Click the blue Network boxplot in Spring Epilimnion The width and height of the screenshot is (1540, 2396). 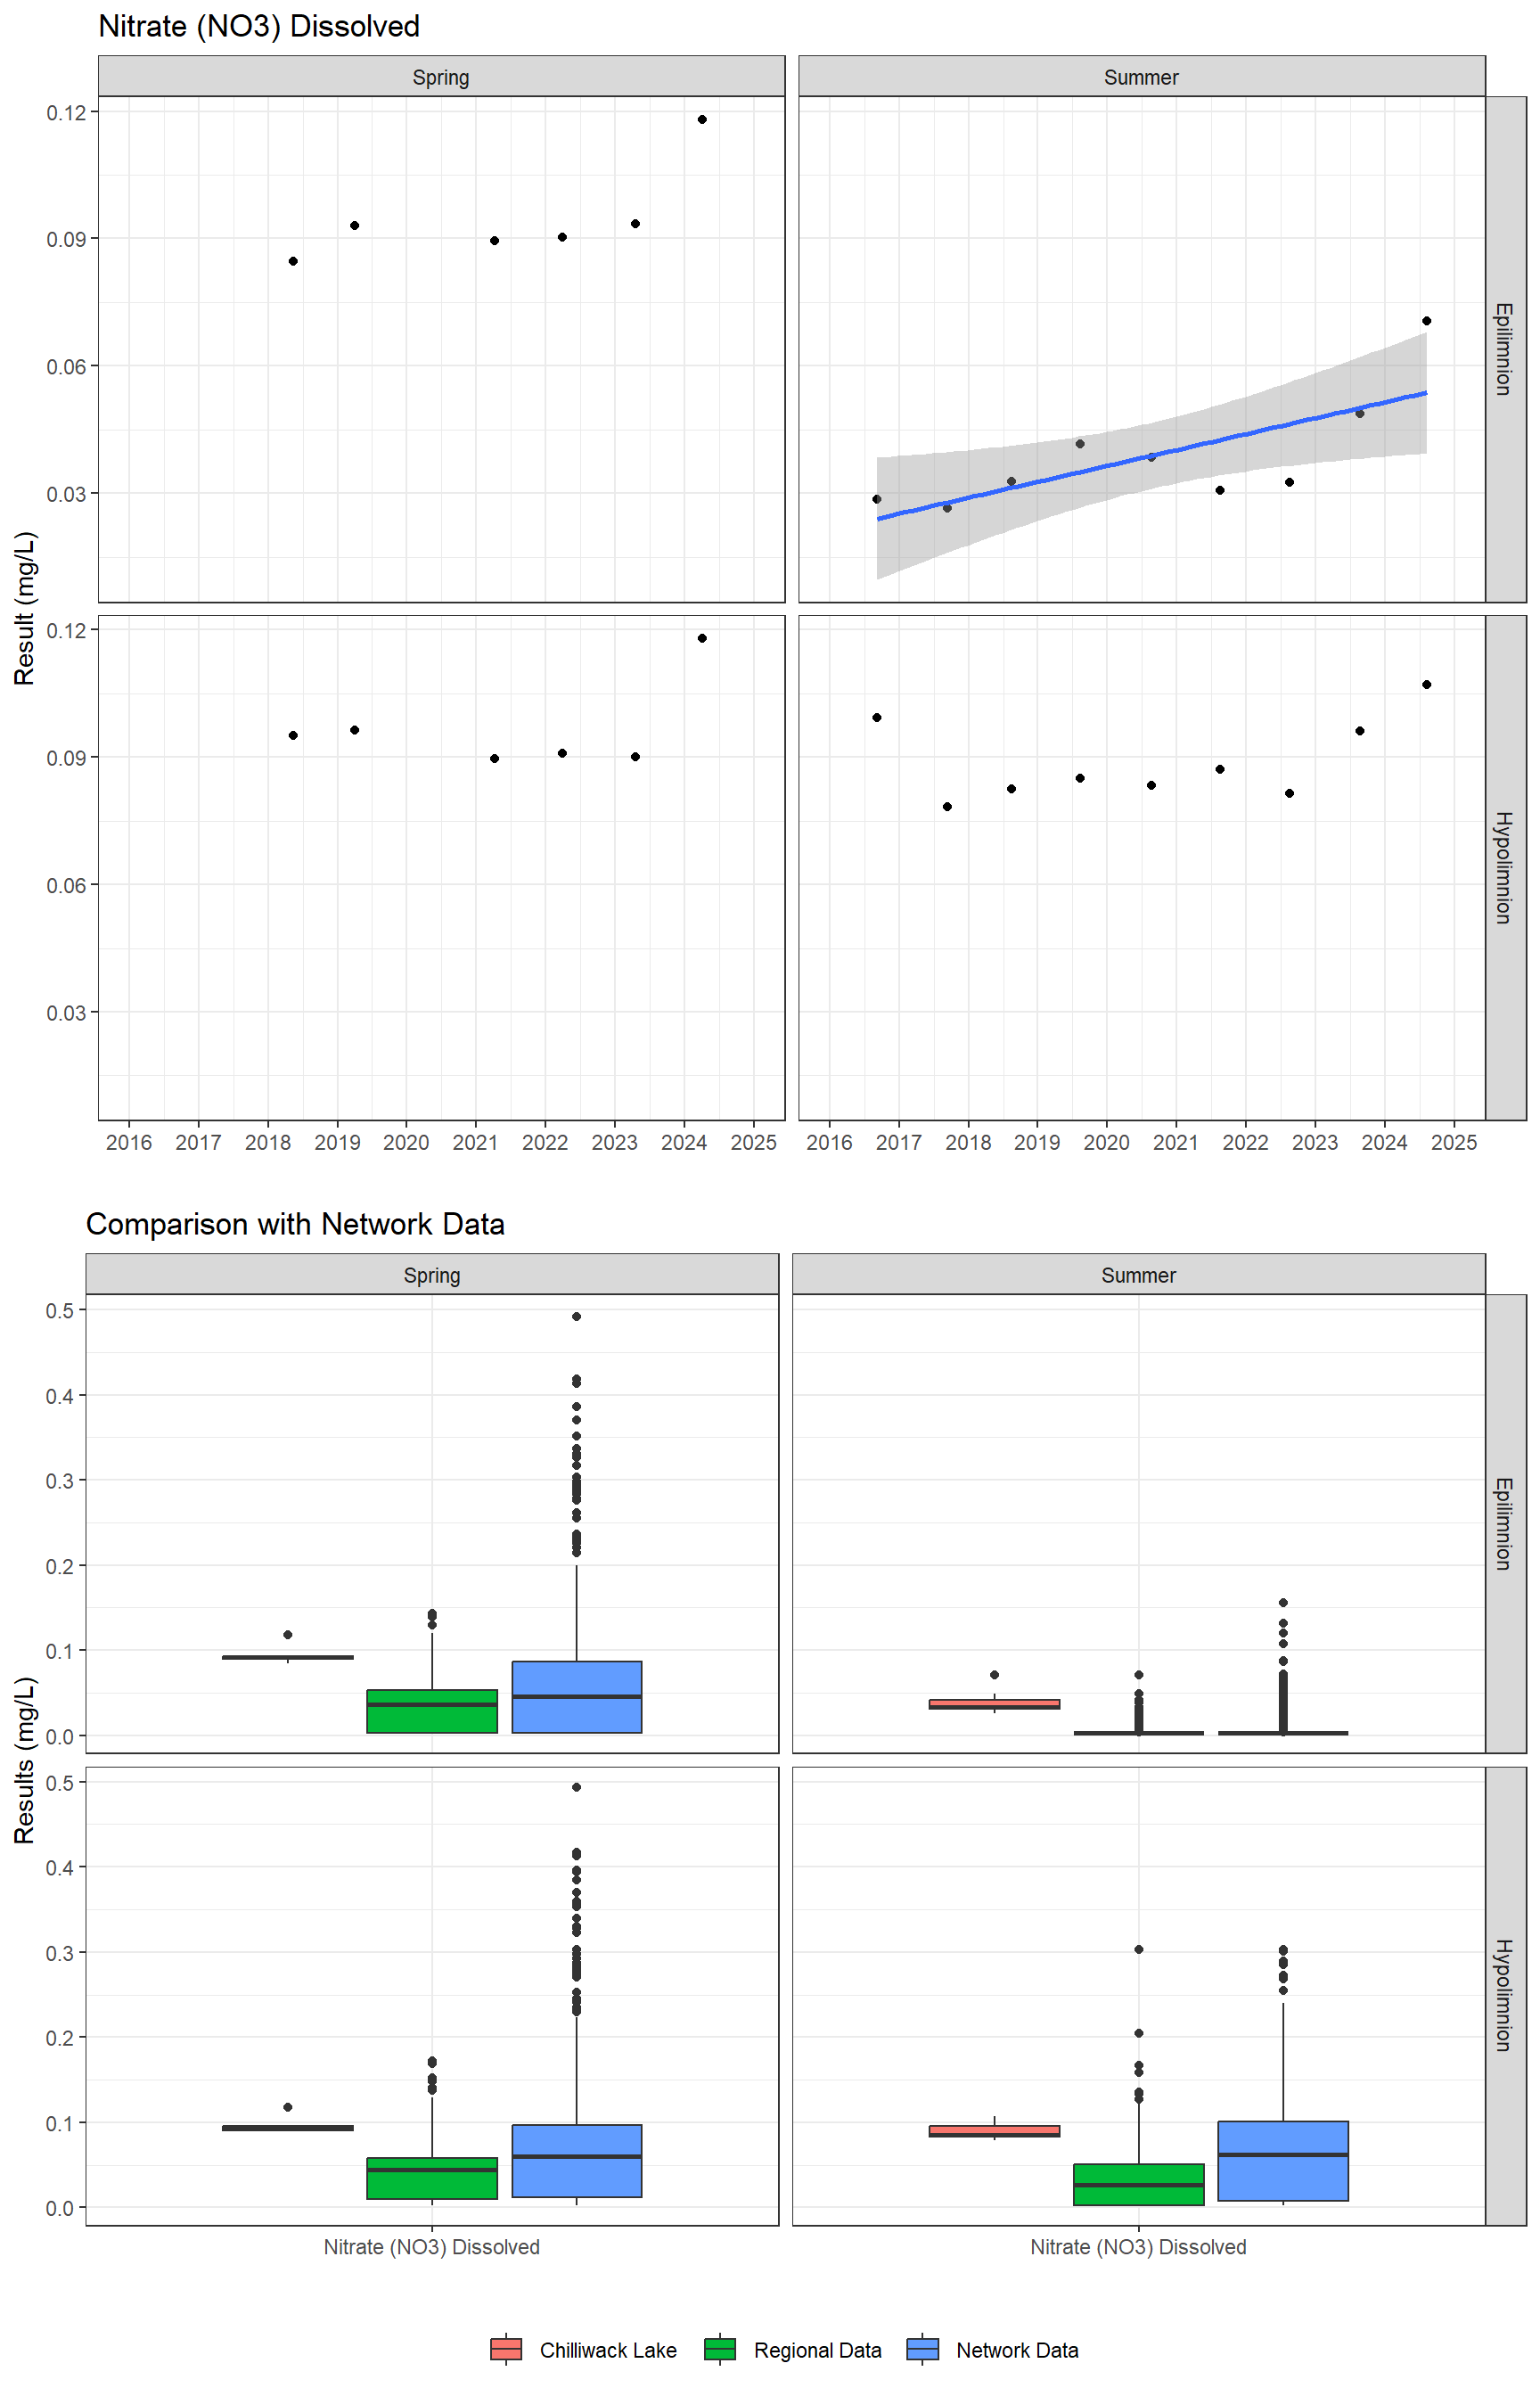(x=577, y=1697)
